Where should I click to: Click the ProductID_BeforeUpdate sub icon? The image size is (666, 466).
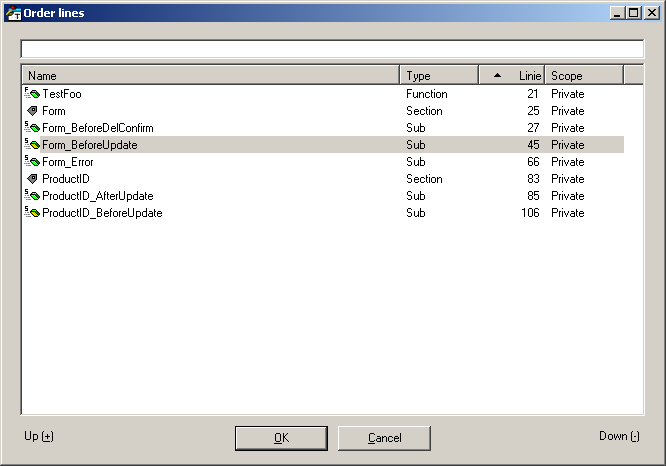click(32, 213)
